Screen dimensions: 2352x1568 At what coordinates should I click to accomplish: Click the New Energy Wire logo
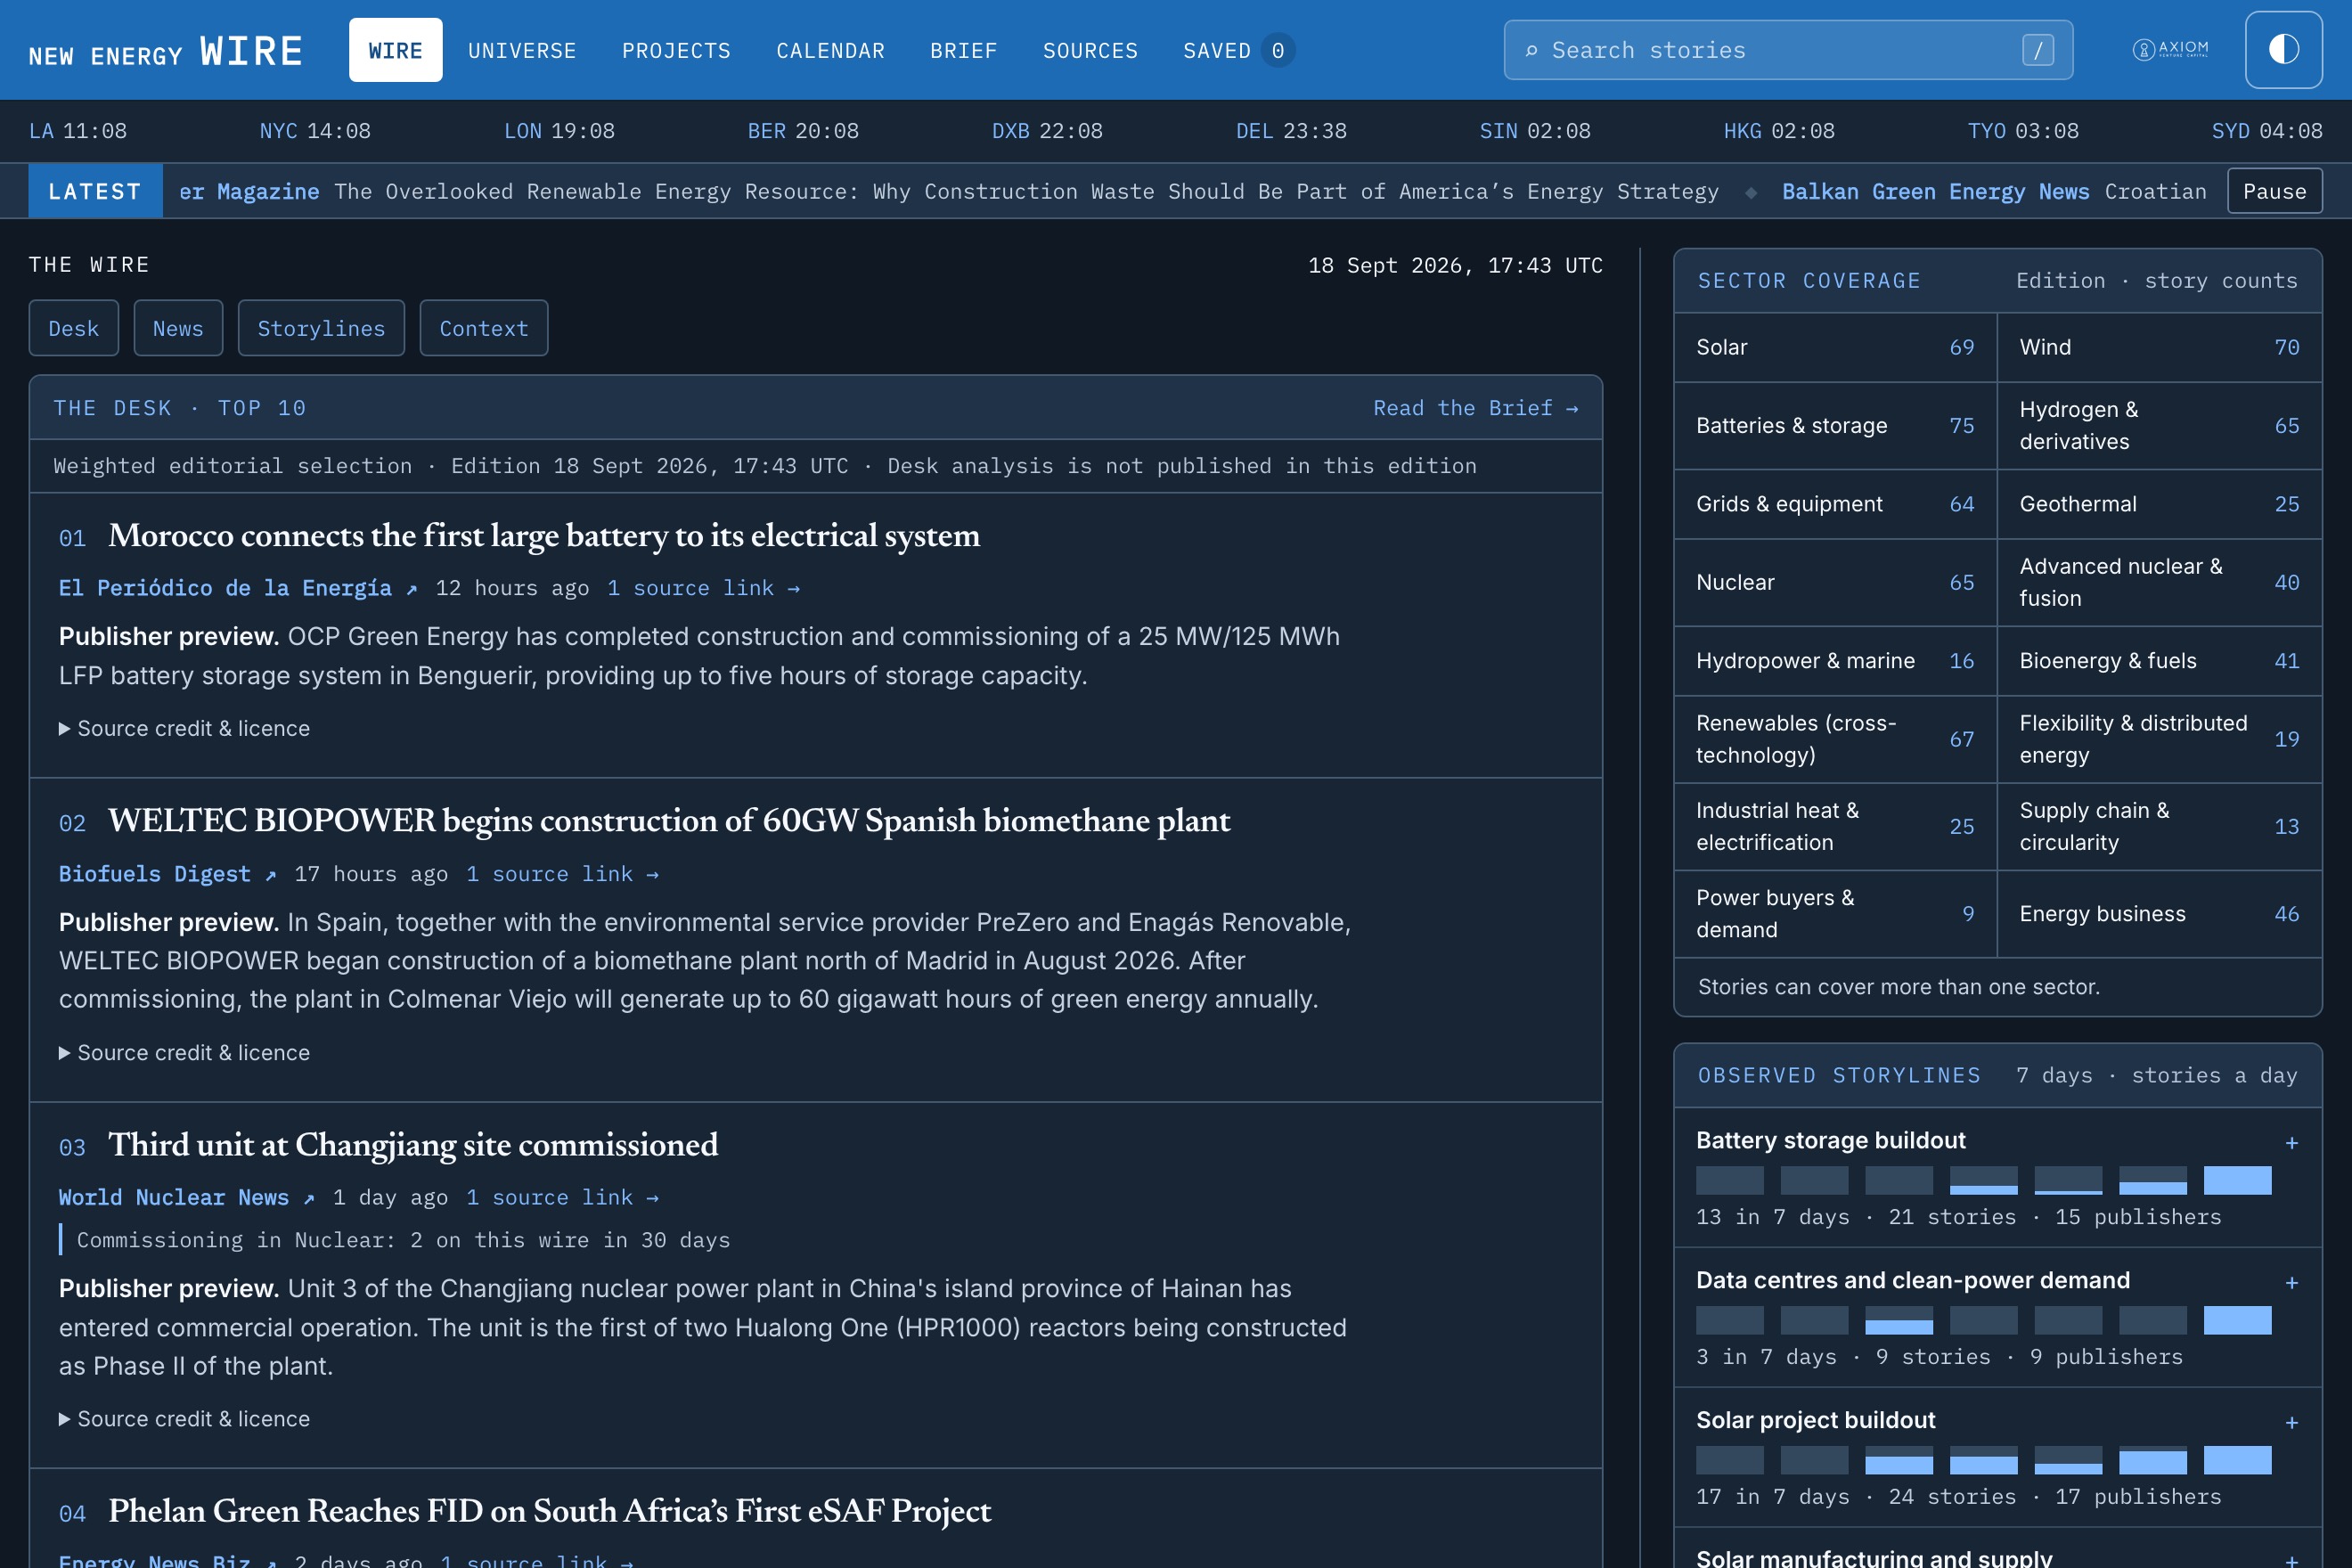[166, 51]
